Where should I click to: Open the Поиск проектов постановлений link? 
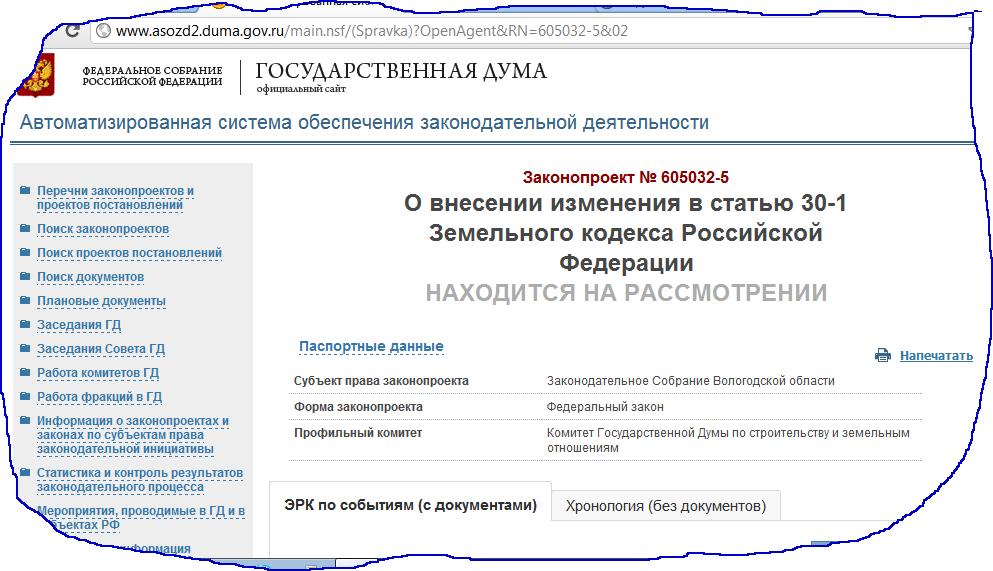click(x=129, y=253)
